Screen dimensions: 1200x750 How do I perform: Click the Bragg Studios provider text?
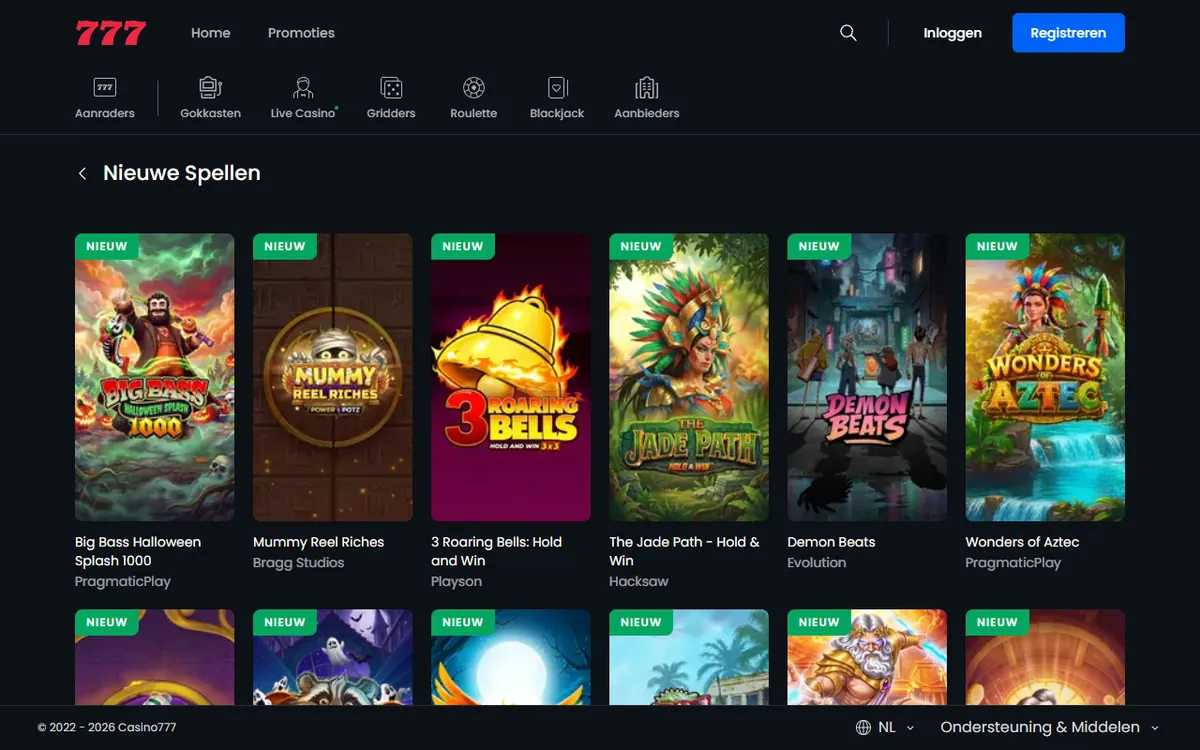click(x=298, y=563)
